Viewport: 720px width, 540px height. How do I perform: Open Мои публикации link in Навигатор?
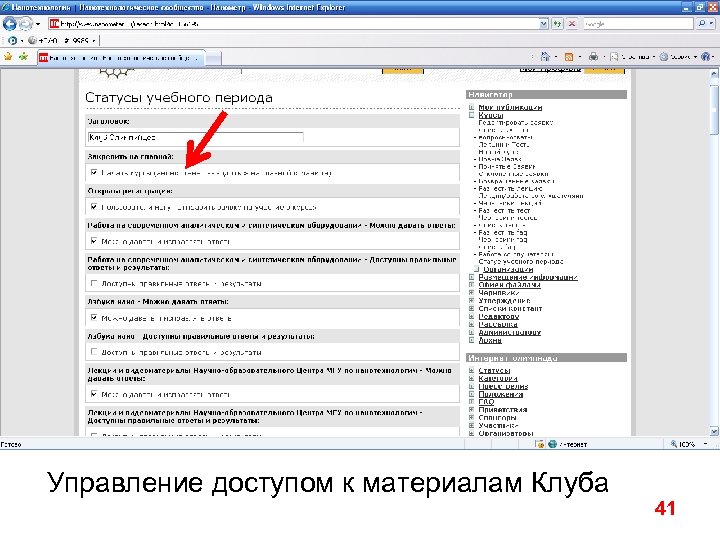pos(510,107)
